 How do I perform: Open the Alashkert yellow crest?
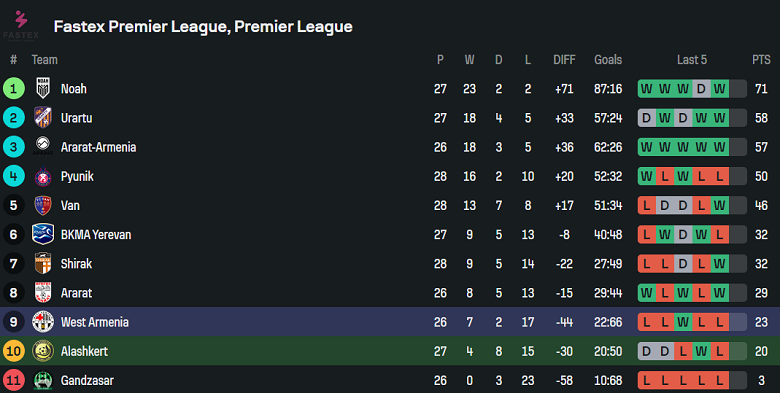point(43,351)
